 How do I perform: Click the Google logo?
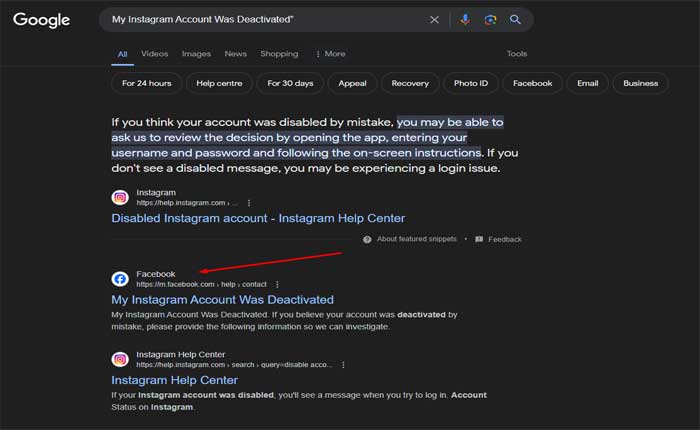[41, 20]
